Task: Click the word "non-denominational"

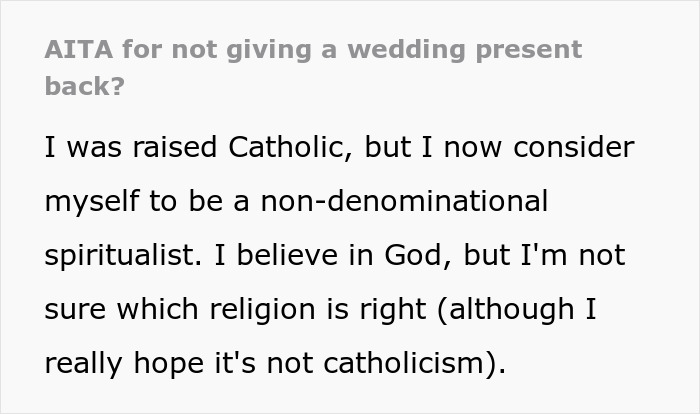Action: click(x=403, y=201)
